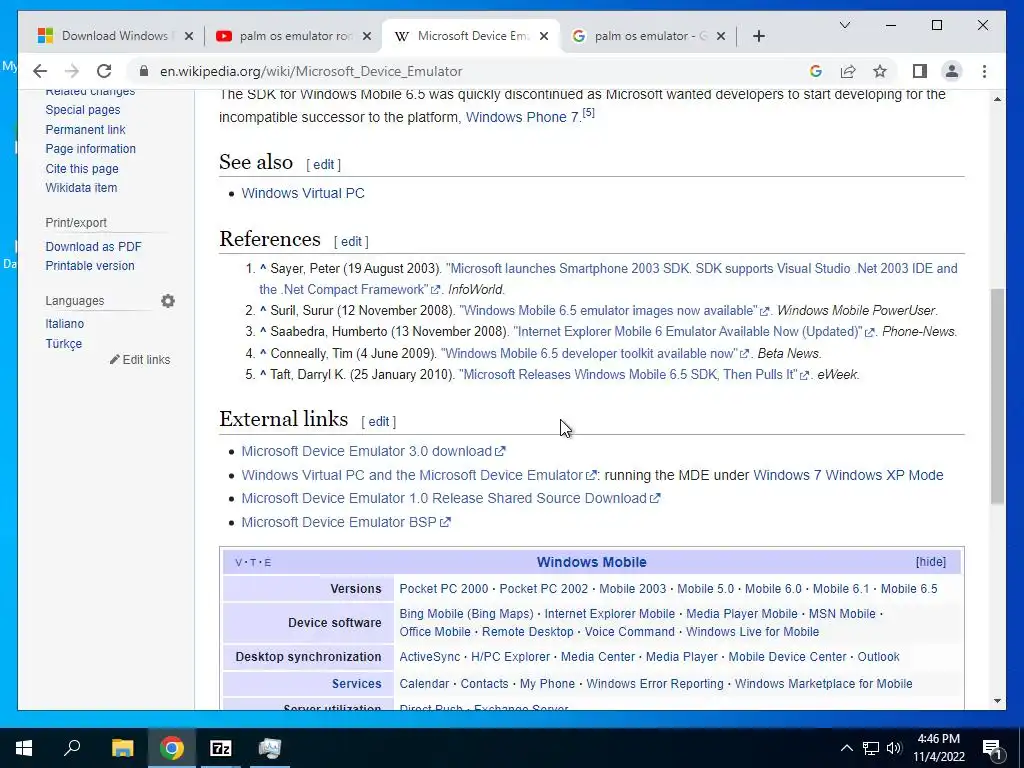
Task: Open Microsoft Device Emulator 3.0 download link
Action: (x=373, y=451)
